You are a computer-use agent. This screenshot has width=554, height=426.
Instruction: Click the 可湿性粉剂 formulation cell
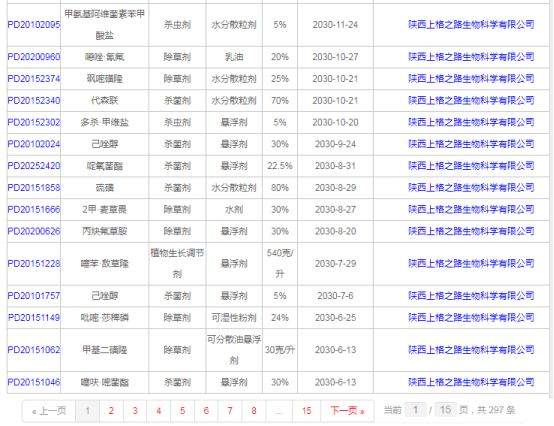(234, 318)
